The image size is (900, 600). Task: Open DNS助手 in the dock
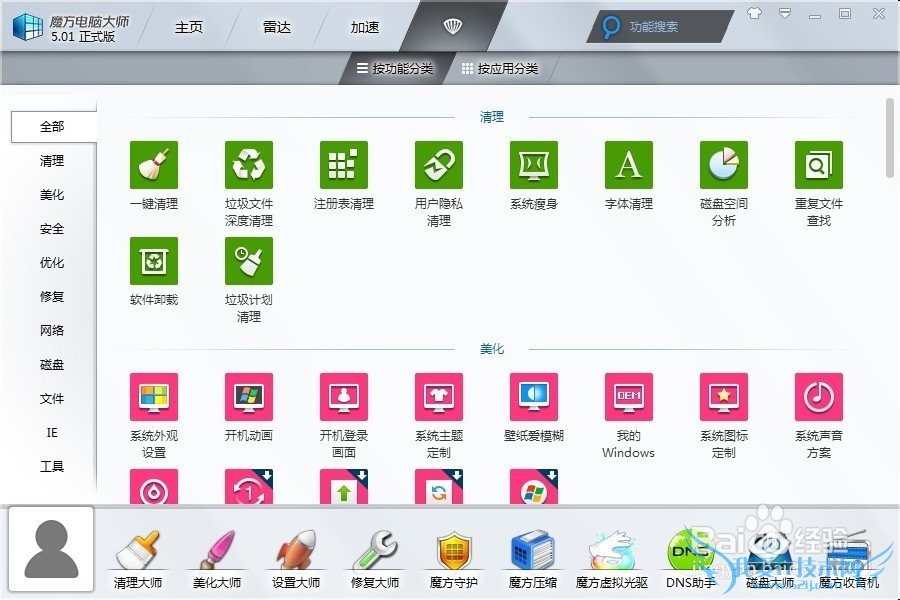[x=690, y=559]
